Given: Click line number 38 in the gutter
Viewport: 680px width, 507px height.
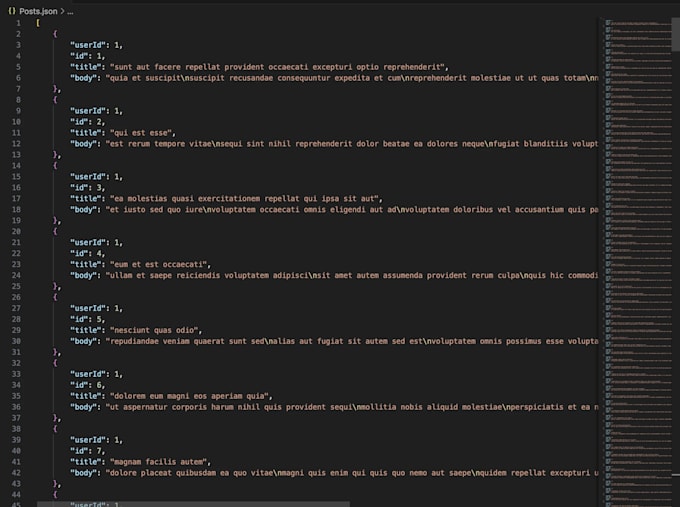Looking at the screenshot, I should pos(16,429).
